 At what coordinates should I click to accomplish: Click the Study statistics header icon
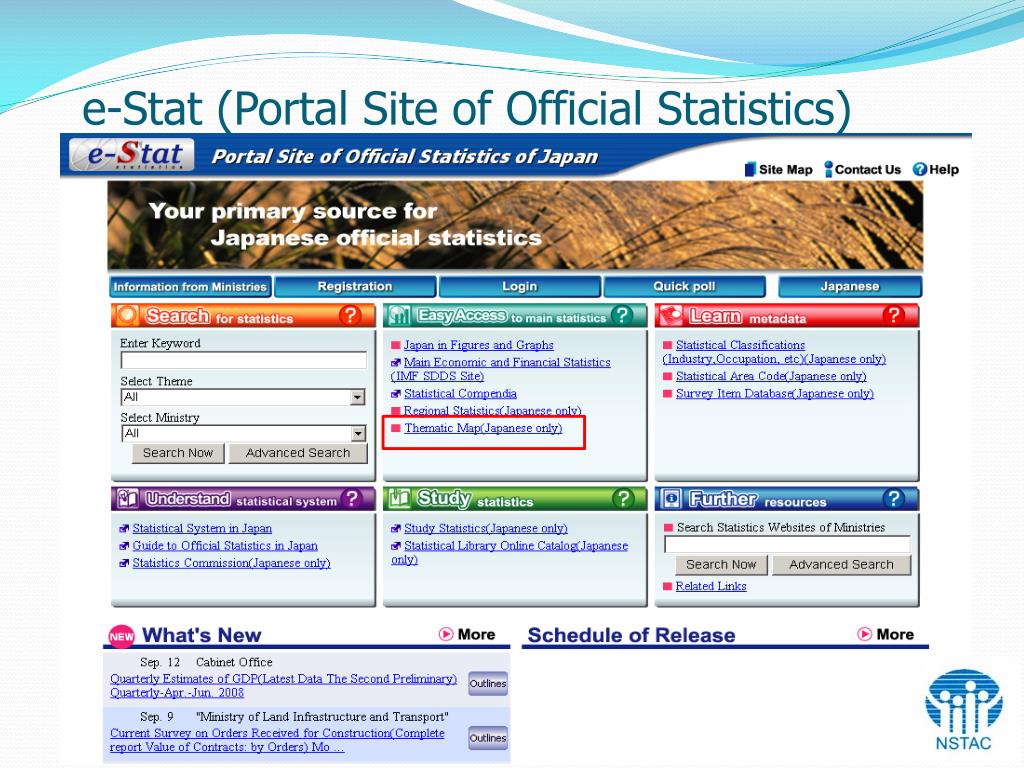pyautogui.click(x=399, y=499)
